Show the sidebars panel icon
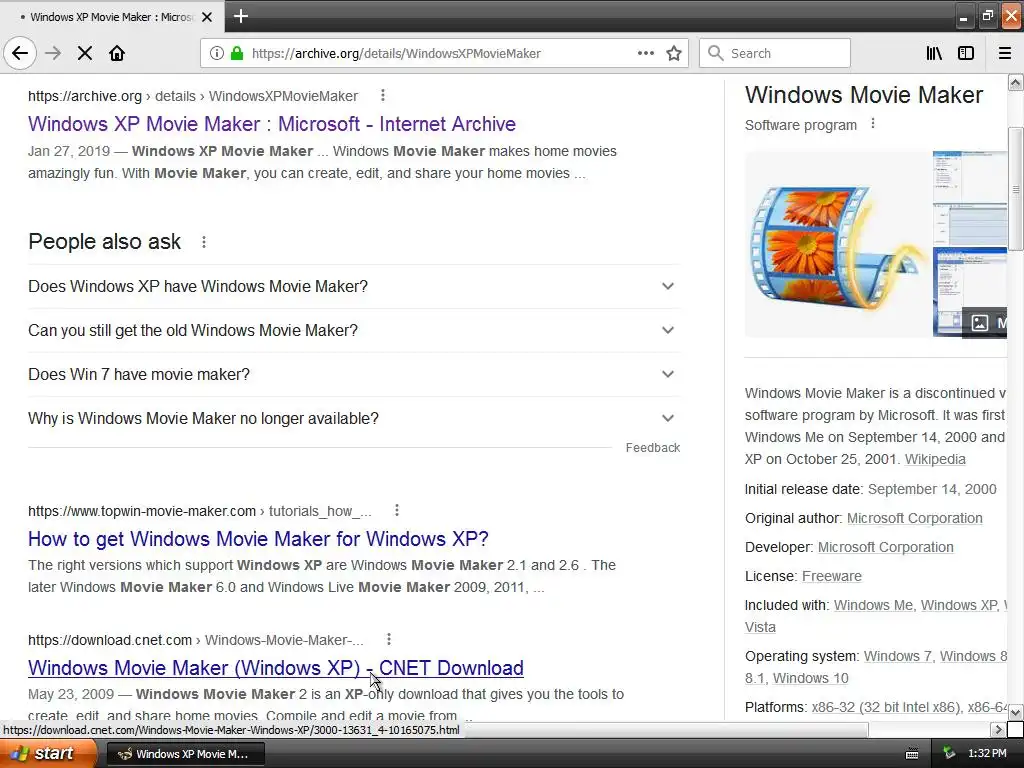Viewport: 1024px width, 768px height. tap(966, 53)
